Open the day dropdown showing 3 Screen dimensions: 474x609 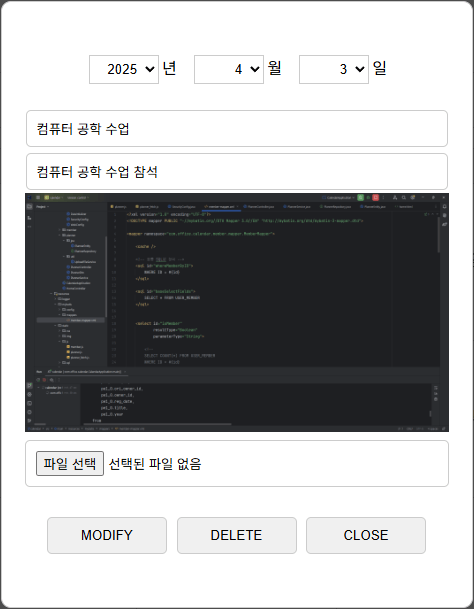pyautogui.click(x=334, y=70)
